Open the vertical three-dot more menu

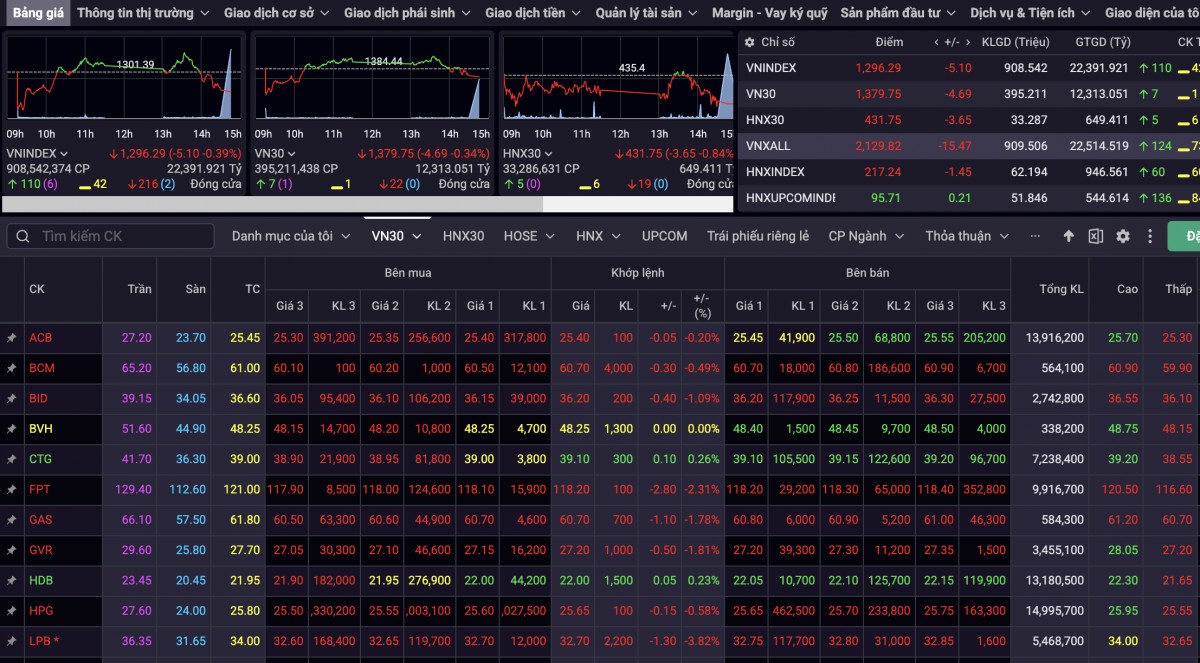click(1150, 236)
